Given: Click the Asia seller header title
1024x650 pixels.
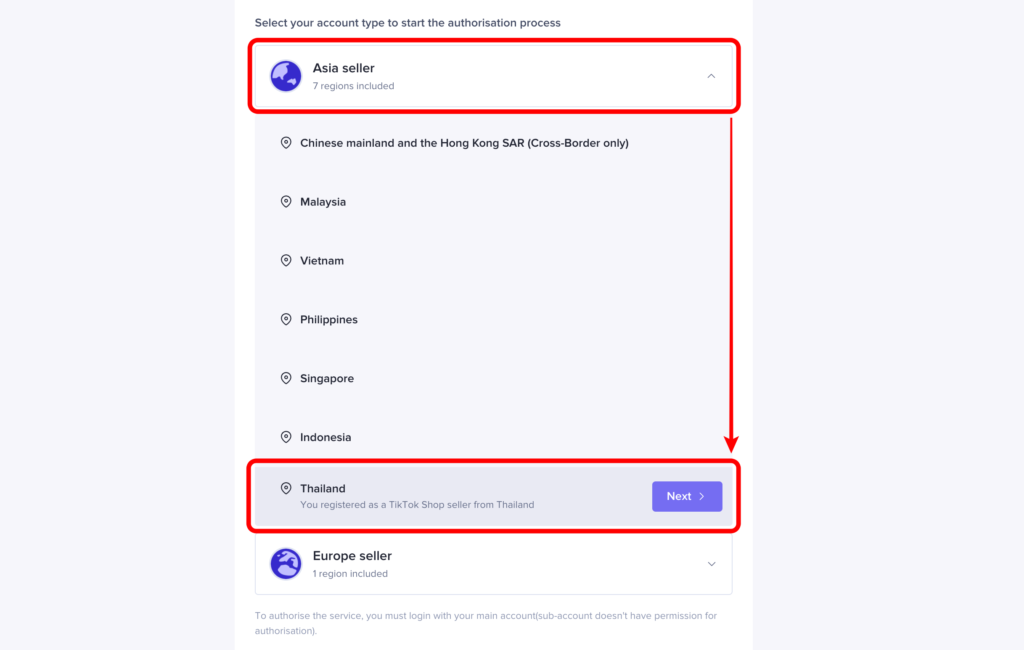Looking at the screenshot, I should pyautogui.click(x=343, y=68).
